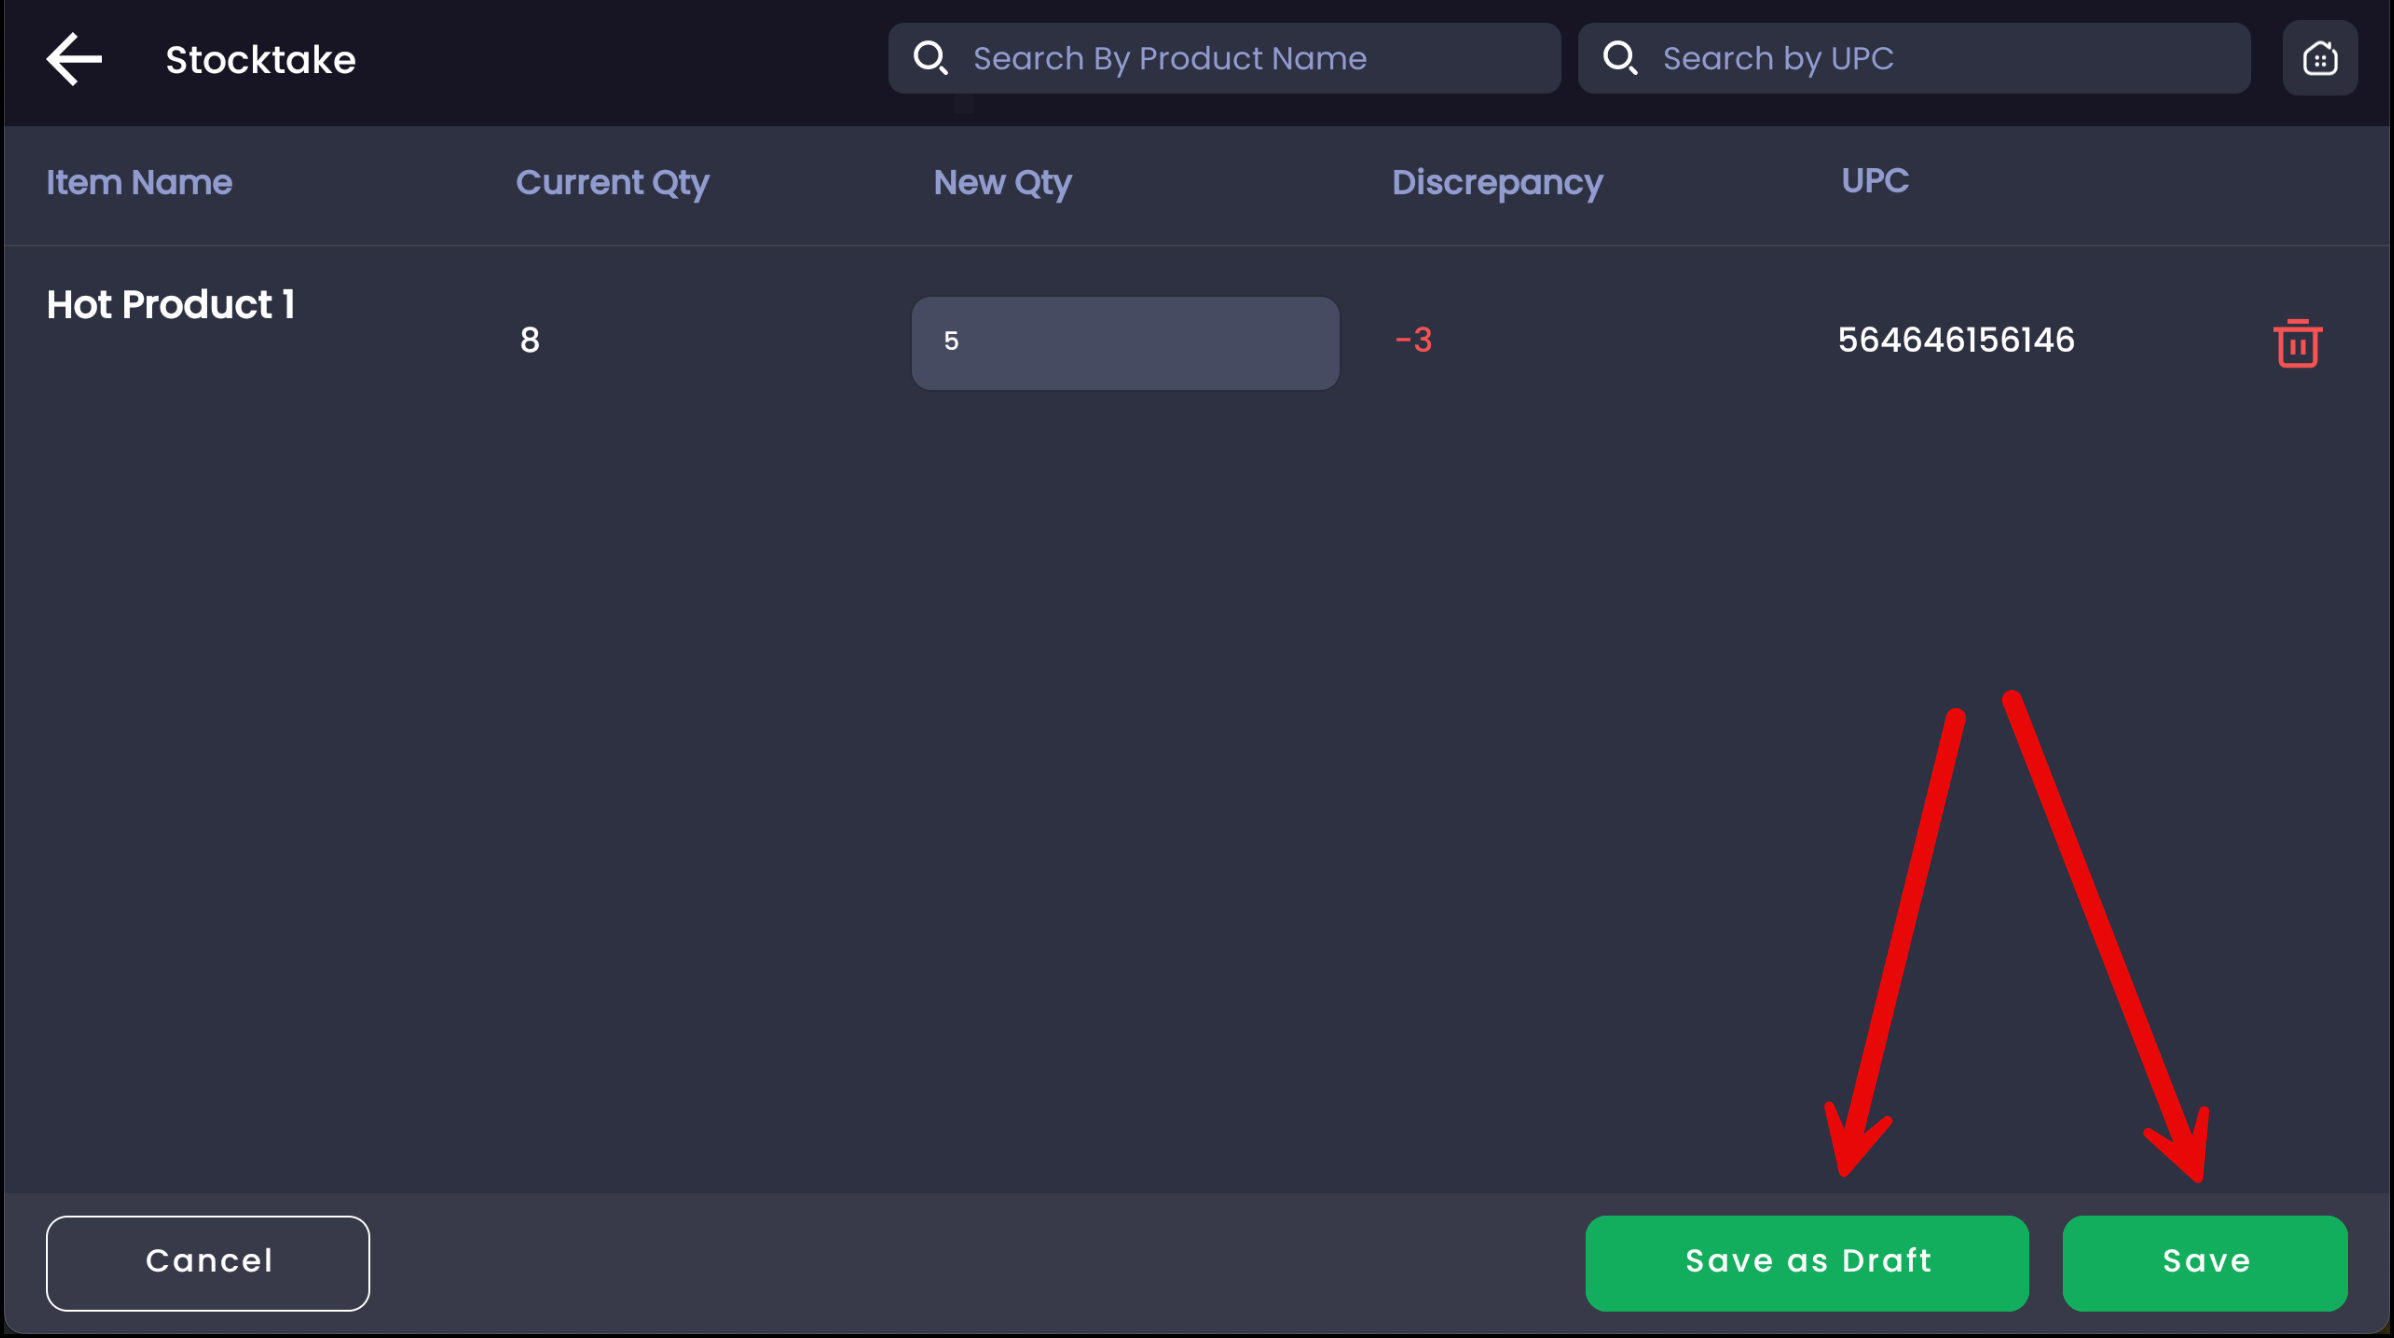
Task: Delete the Hot Product 1 row
Action: [2297, 344]
